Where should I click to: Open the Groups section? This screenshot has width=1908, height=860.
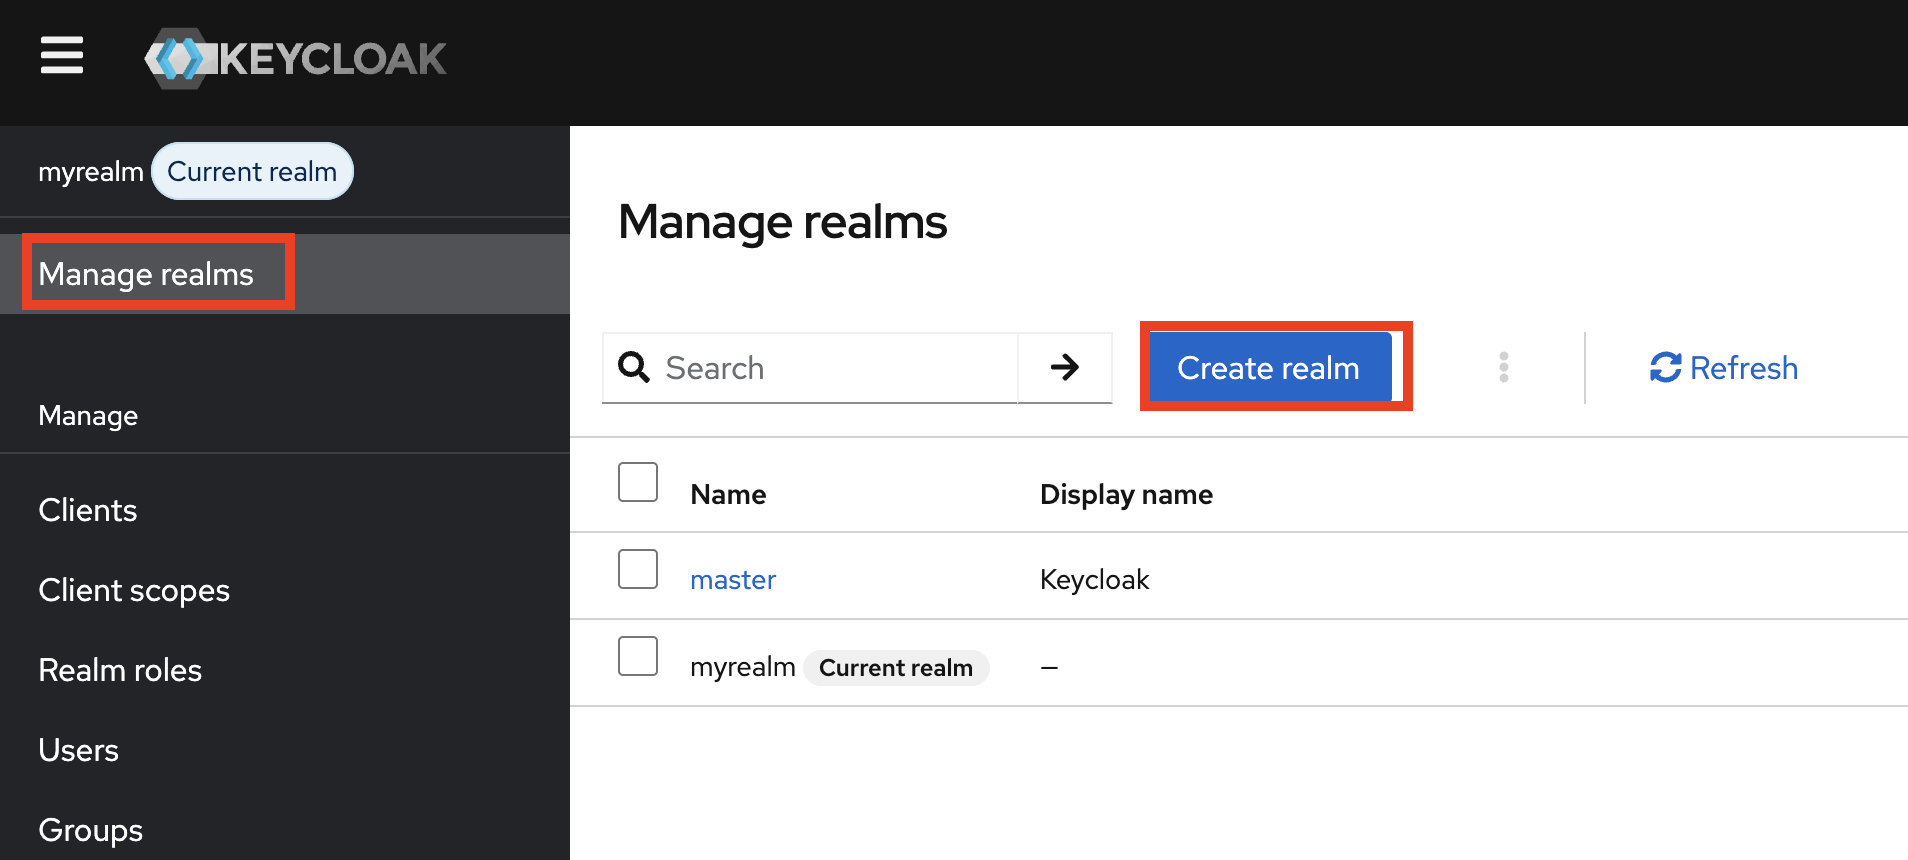click(x=90, y=830)
